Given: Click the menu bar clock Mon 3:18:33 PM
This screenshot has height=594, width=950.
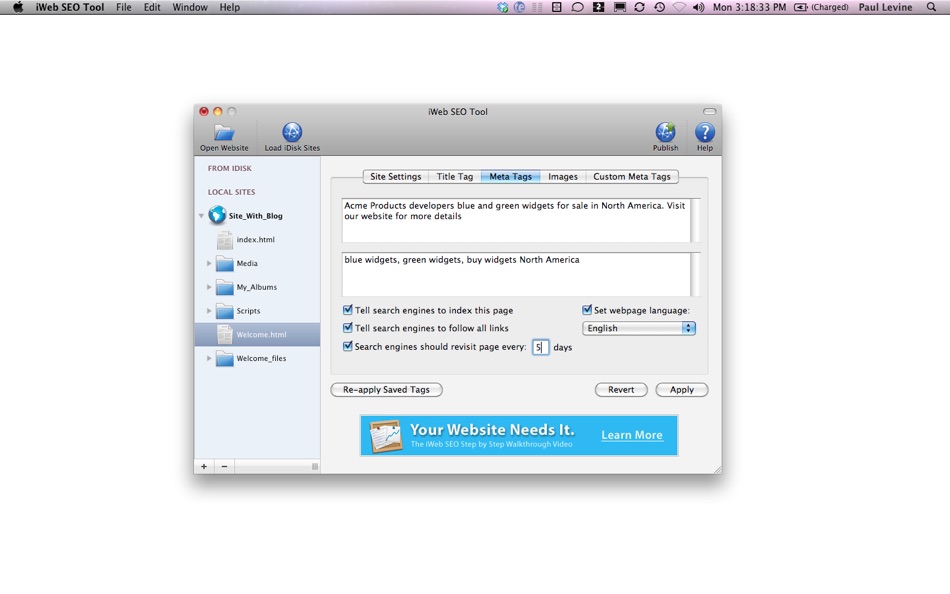Looking at the screenshot, I should (749, 7).
